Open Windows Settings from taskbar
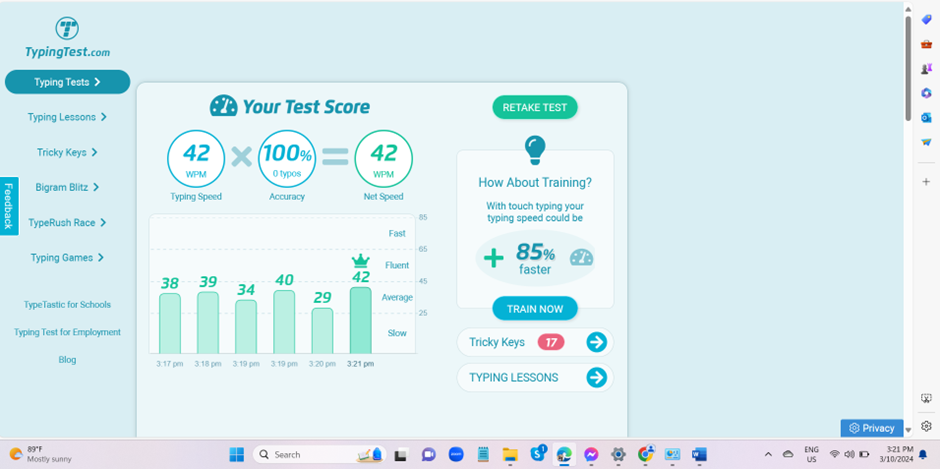The image size is (940, 469). [618, 455]
